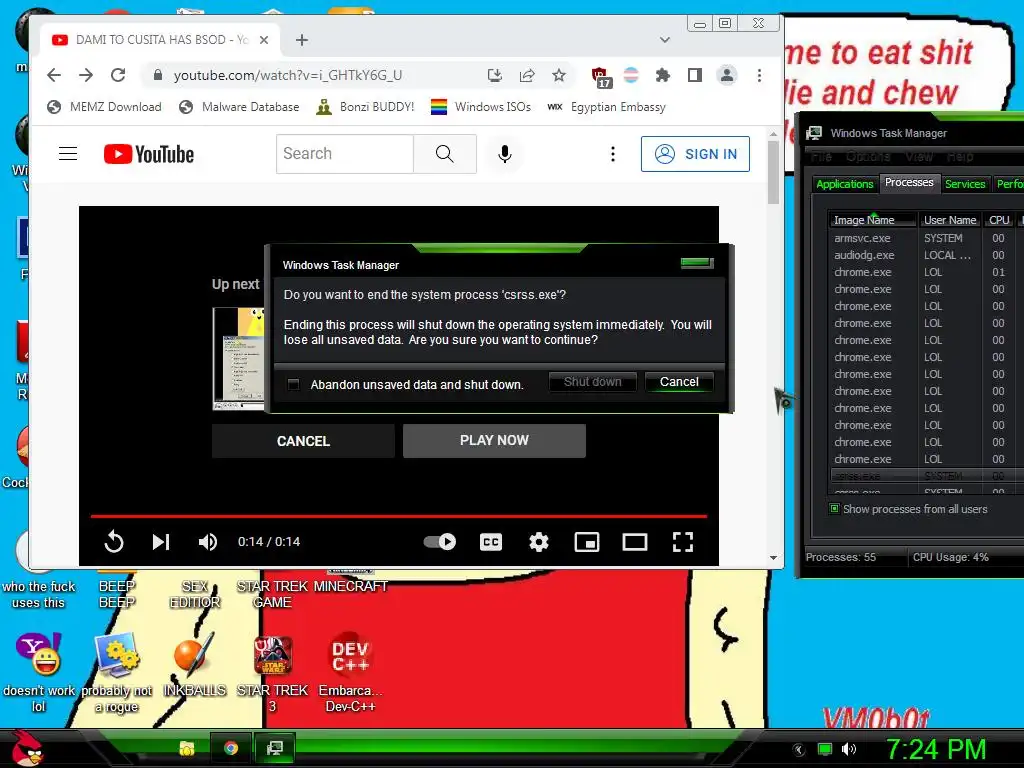Open the Chrome extensions puzzle icon
The height and width of the screenshot is (768, 1024).
[663, 75]
